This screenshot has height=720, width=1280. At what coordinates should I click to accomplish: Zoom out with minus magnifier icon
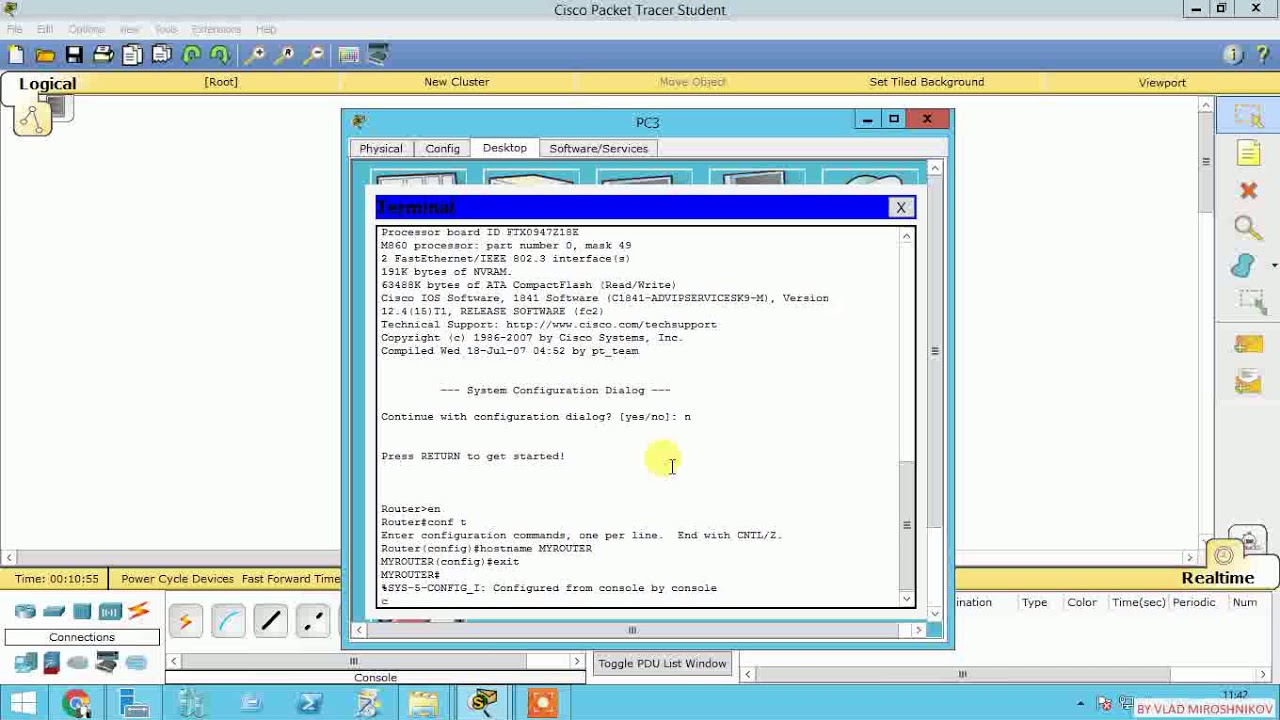(x=313, y=55)
